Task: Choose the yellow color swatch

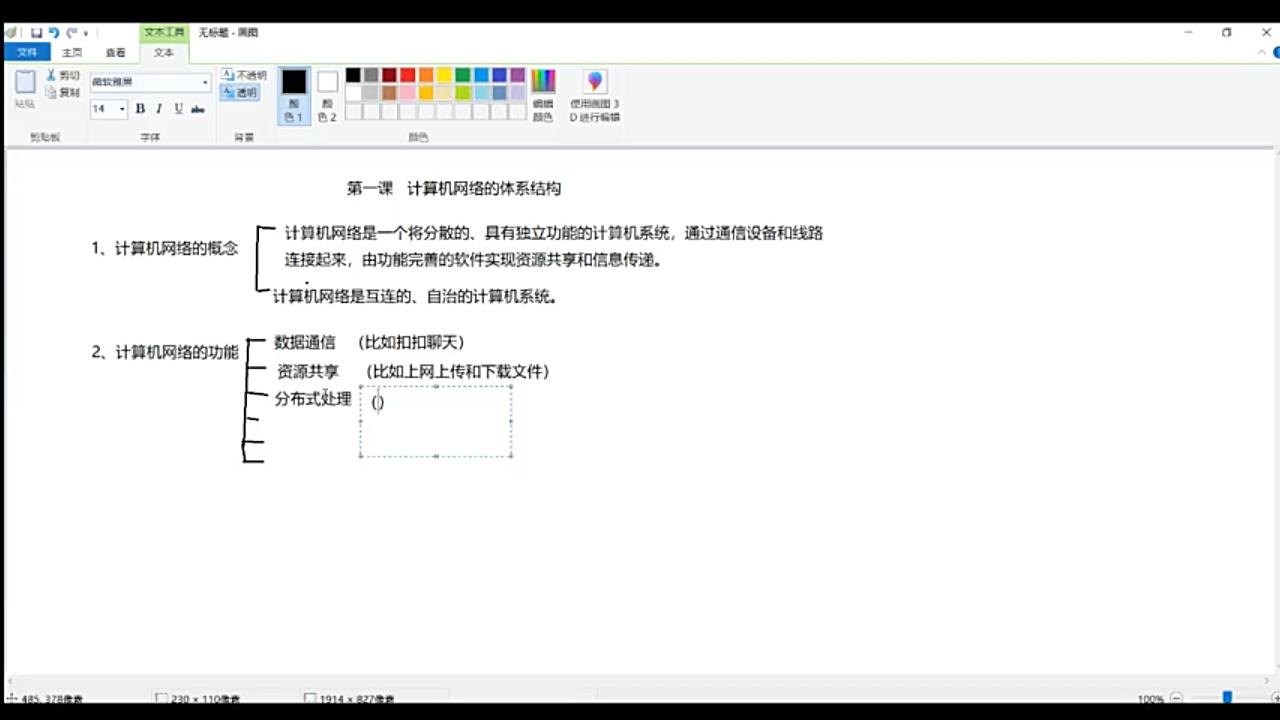Action: [x=444, y=75]
